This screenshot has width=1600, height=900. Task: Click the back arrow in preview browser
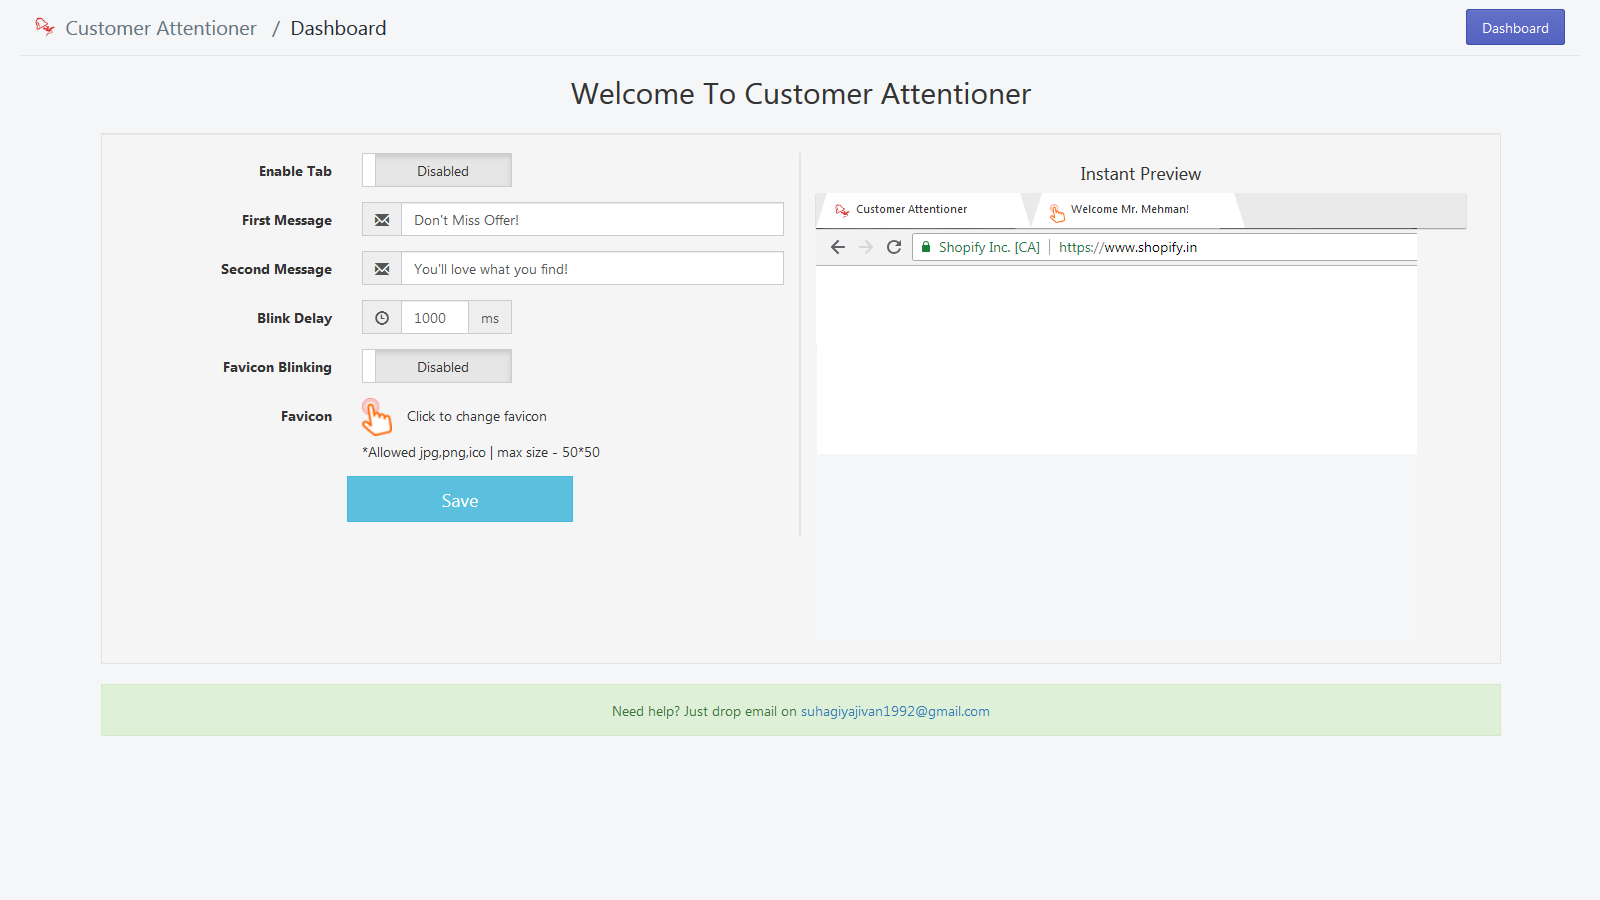(838, 247)
